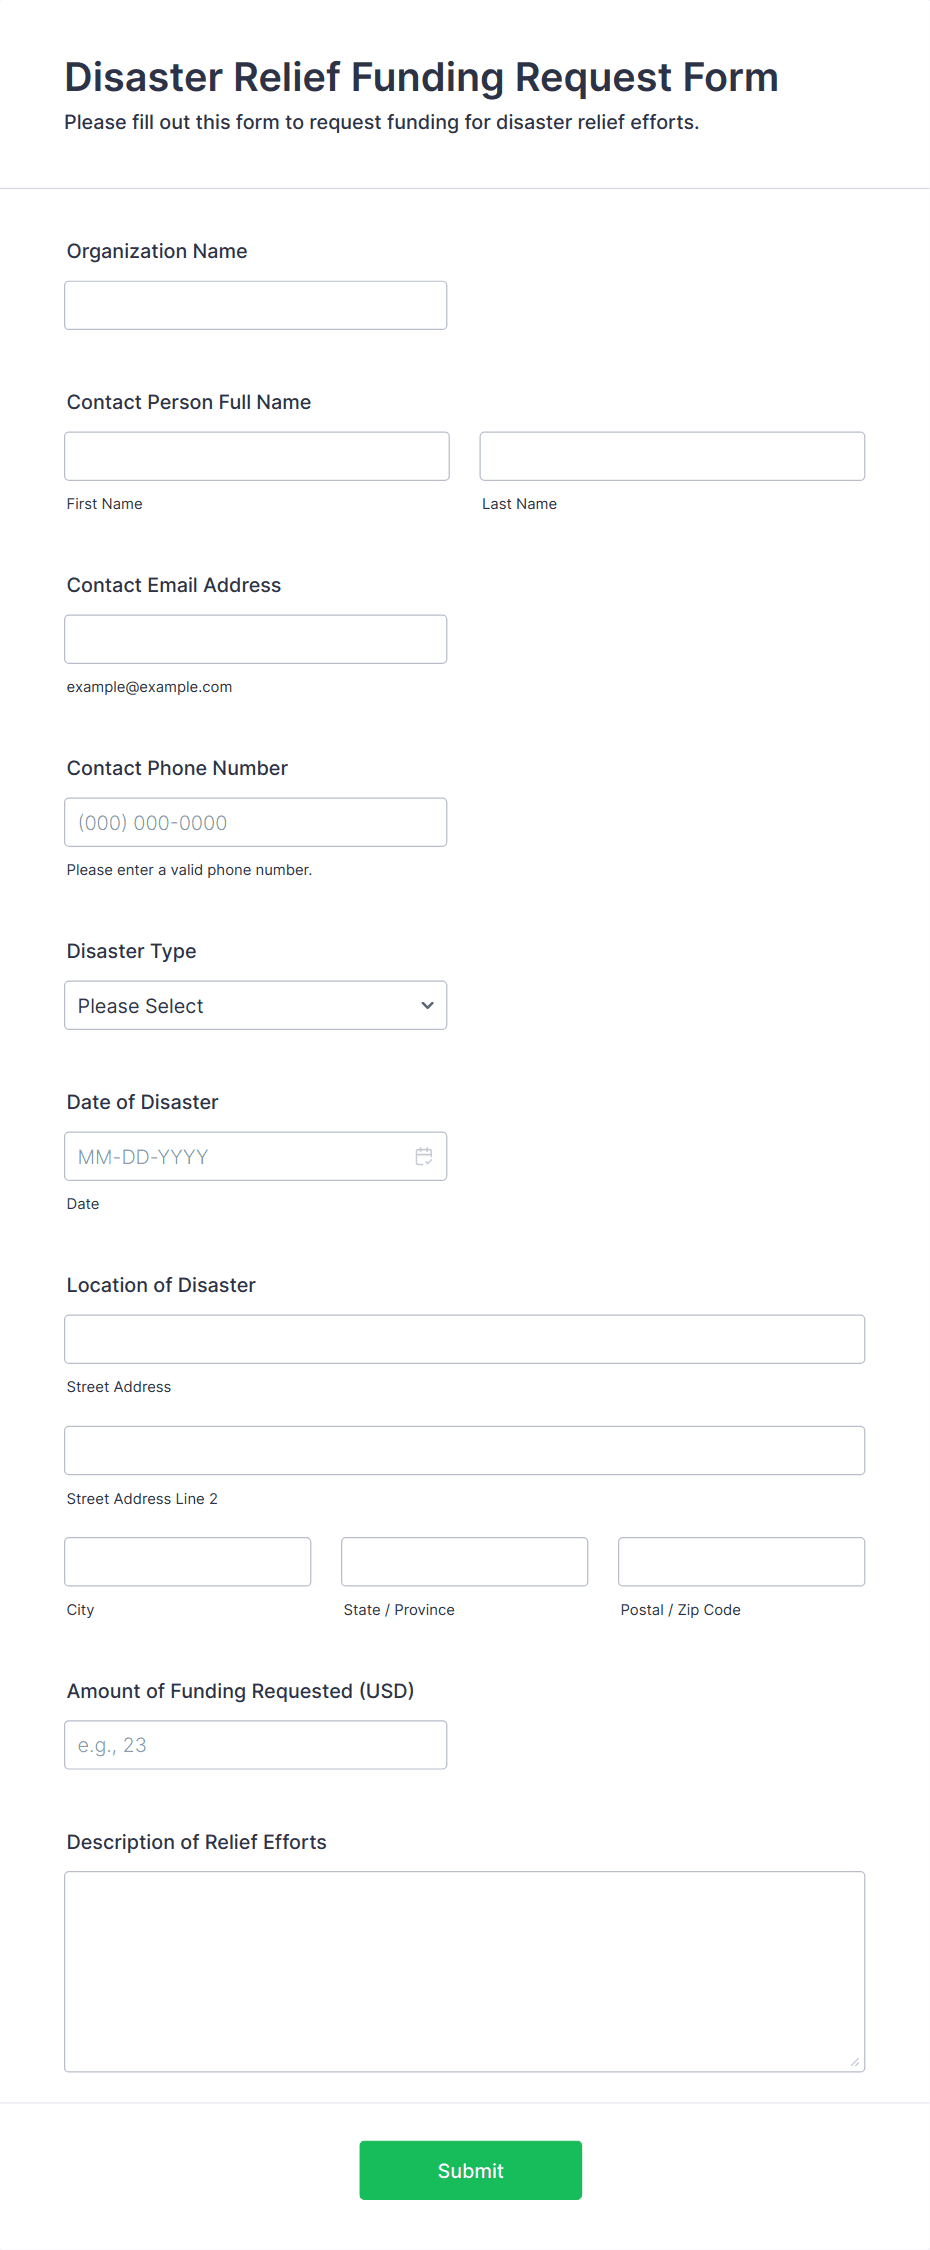930x2250 pixels.
Task: Focus the Contact Email Address field
Action: 256,639
